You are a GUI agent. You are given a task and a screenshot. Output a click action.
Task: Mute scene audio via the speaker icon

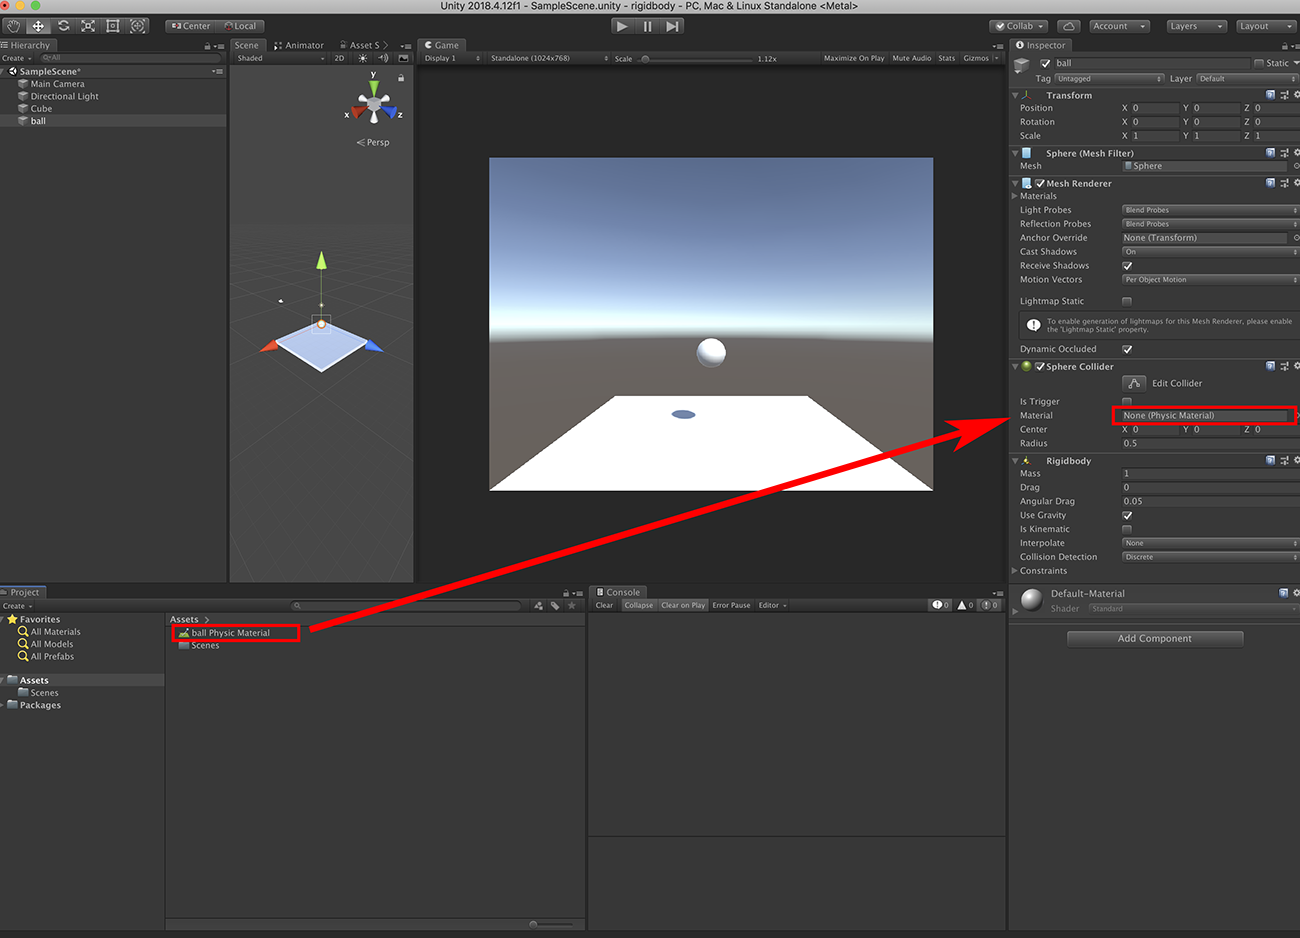383,58
